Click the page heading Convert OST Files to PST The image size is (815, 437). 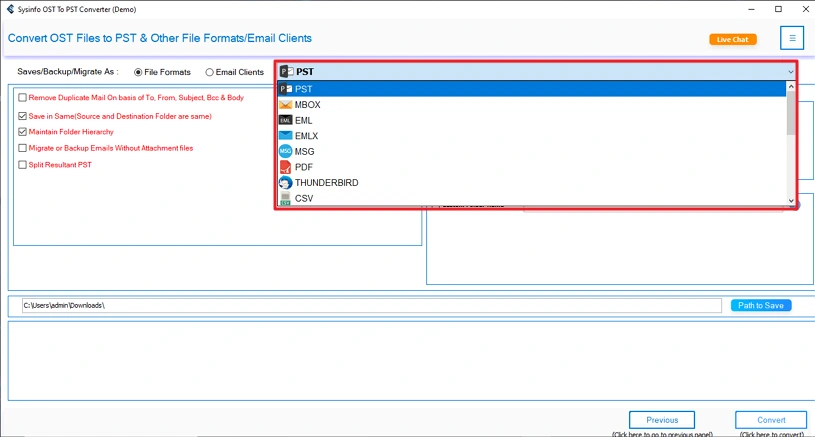tap(160, 38)
